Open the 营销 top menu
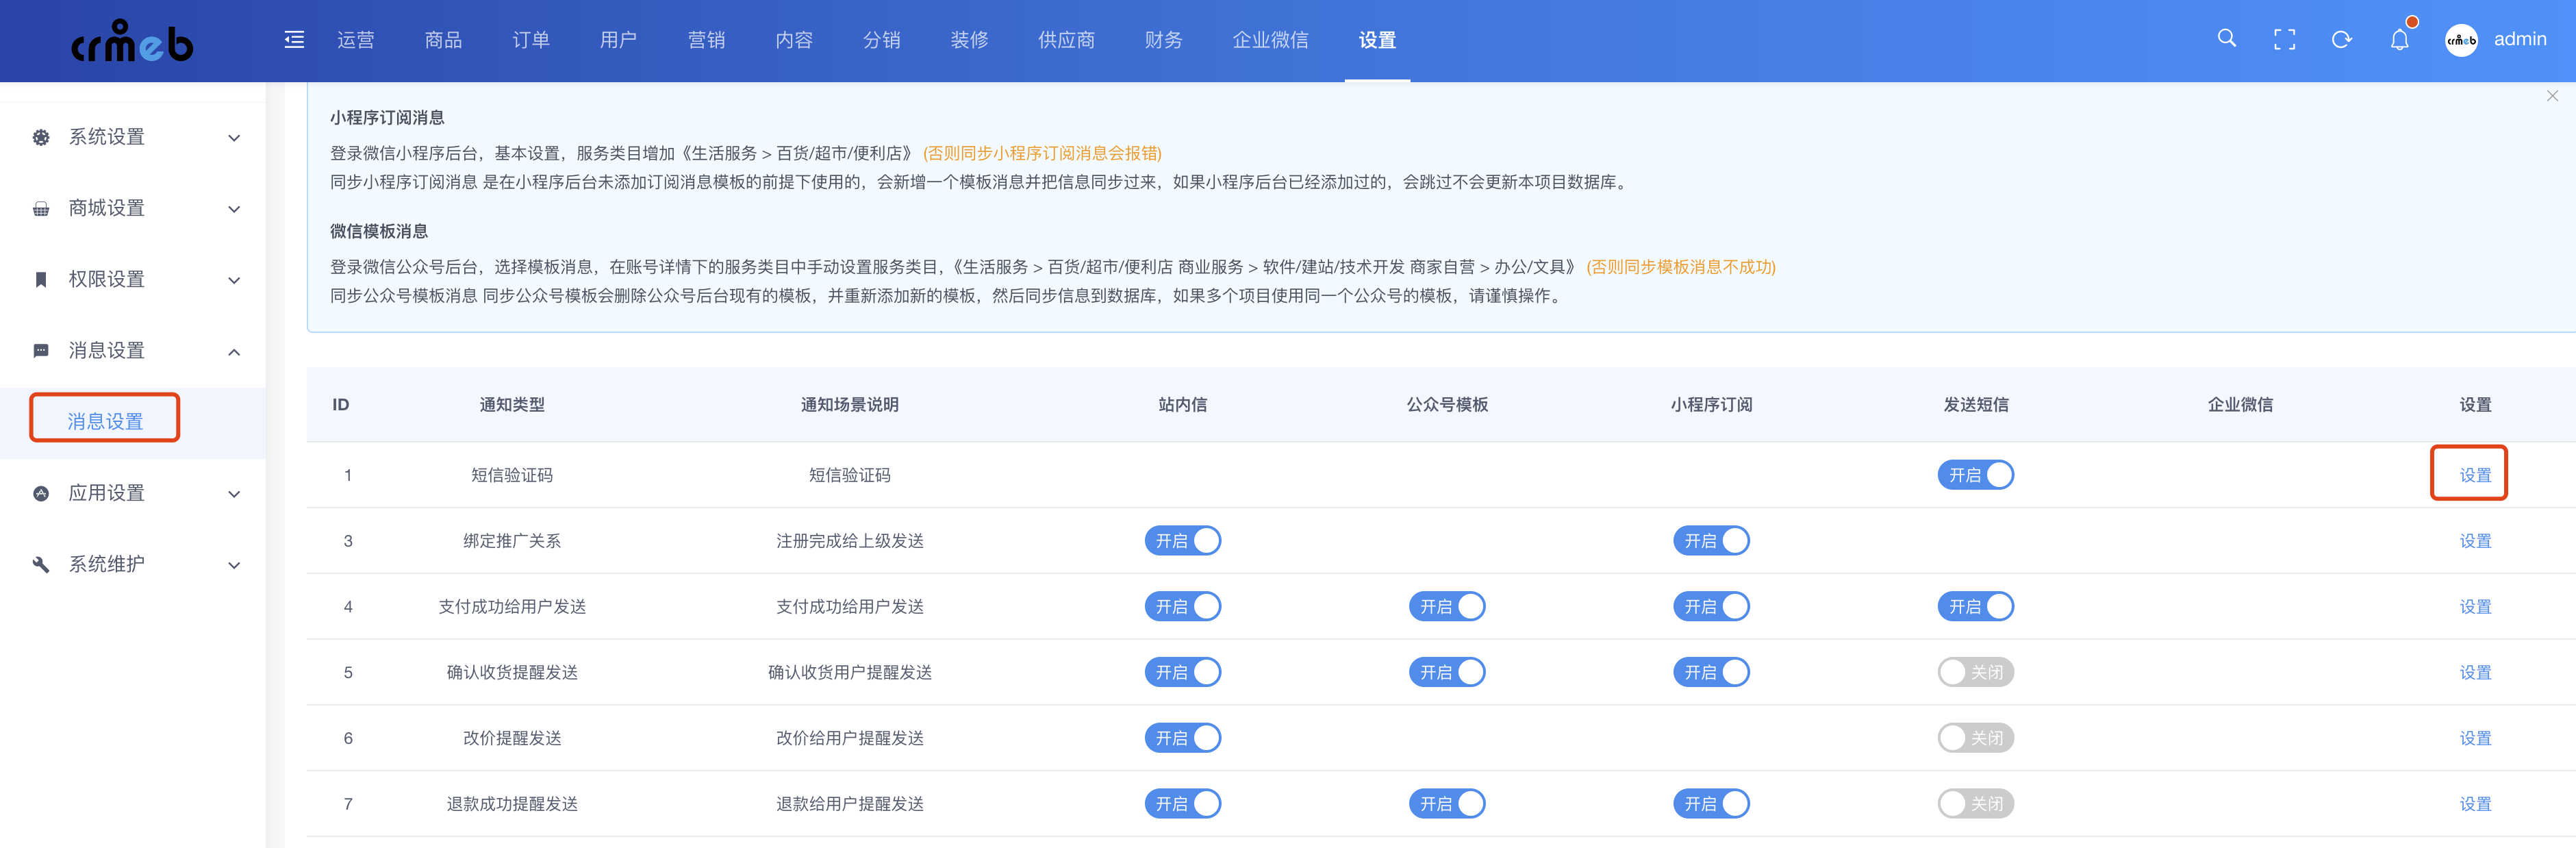The image size is (2576, 848). tap(706, 40)
